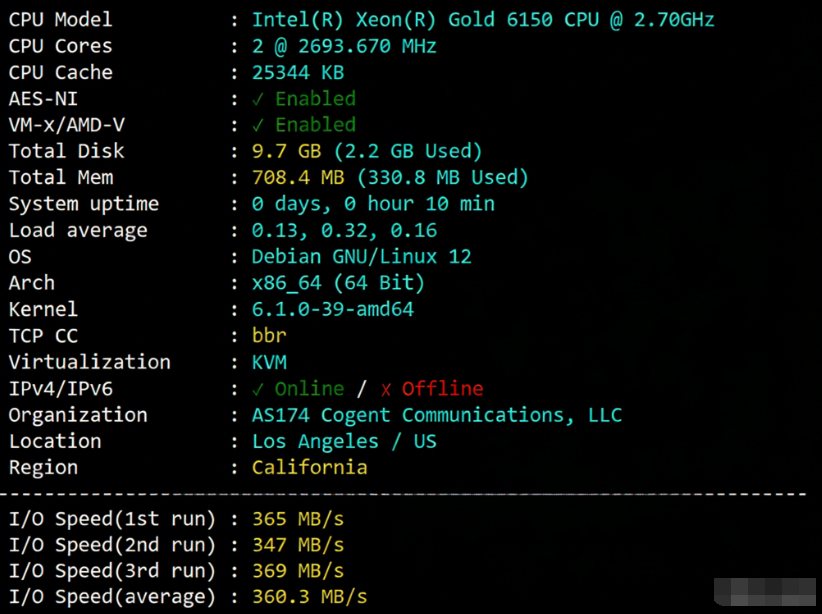The height and width of the screenshot is (614, 822).
Task: Click the TCP CC value bbr
Action: [269, 336]
